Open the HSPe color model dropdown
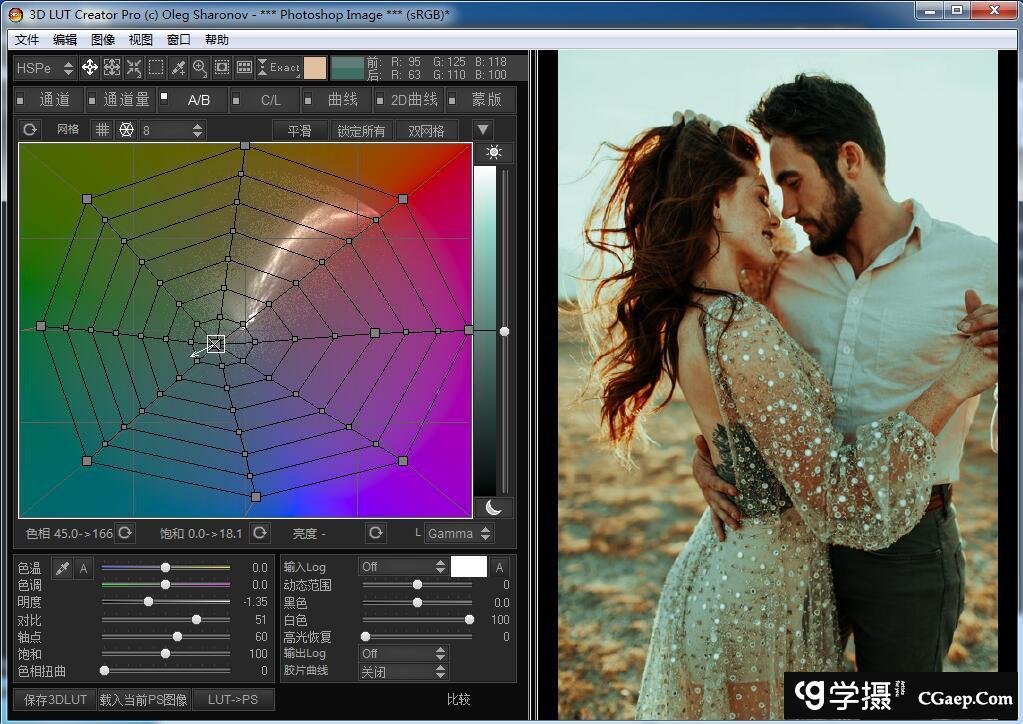Image resolution: width=1023 pixels, height=724 pixels. [x=46, y=68]
